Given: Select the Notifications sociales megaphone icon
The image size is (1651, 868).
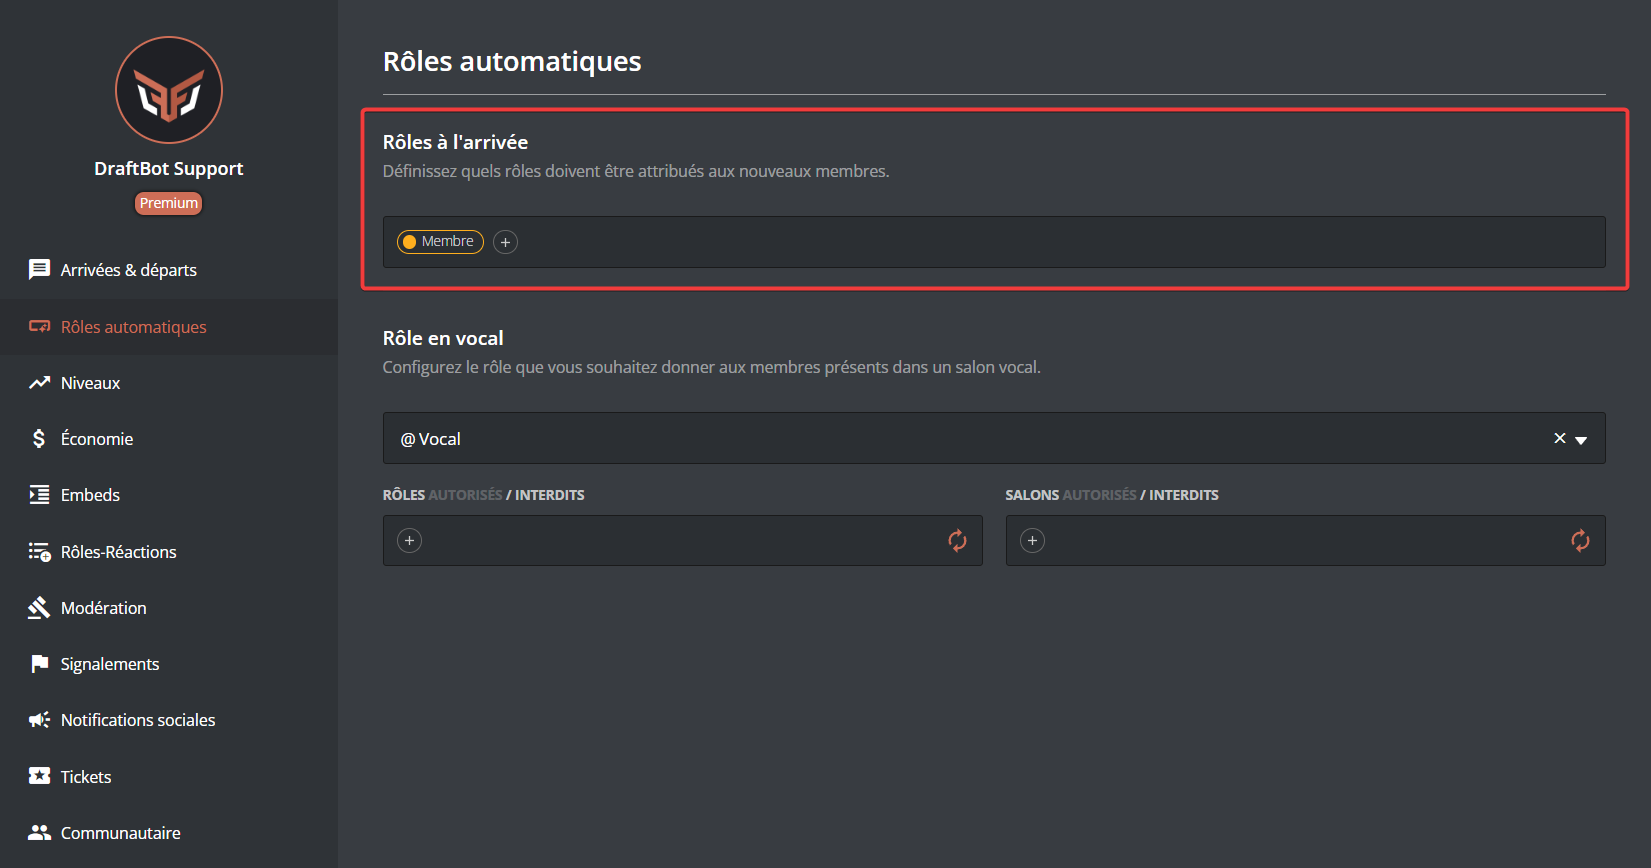Looking at the screenshot, I should [x=38, y=719].
